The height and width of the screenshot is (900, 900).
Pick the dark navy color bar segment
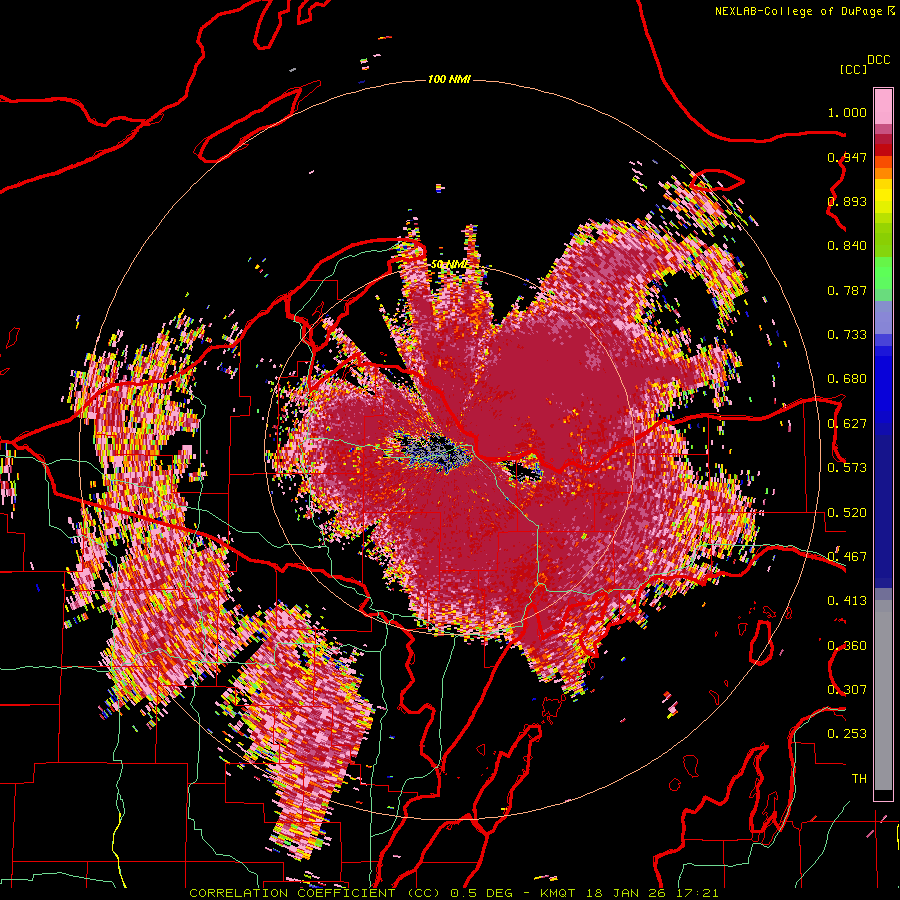click(x=883, y=510)
